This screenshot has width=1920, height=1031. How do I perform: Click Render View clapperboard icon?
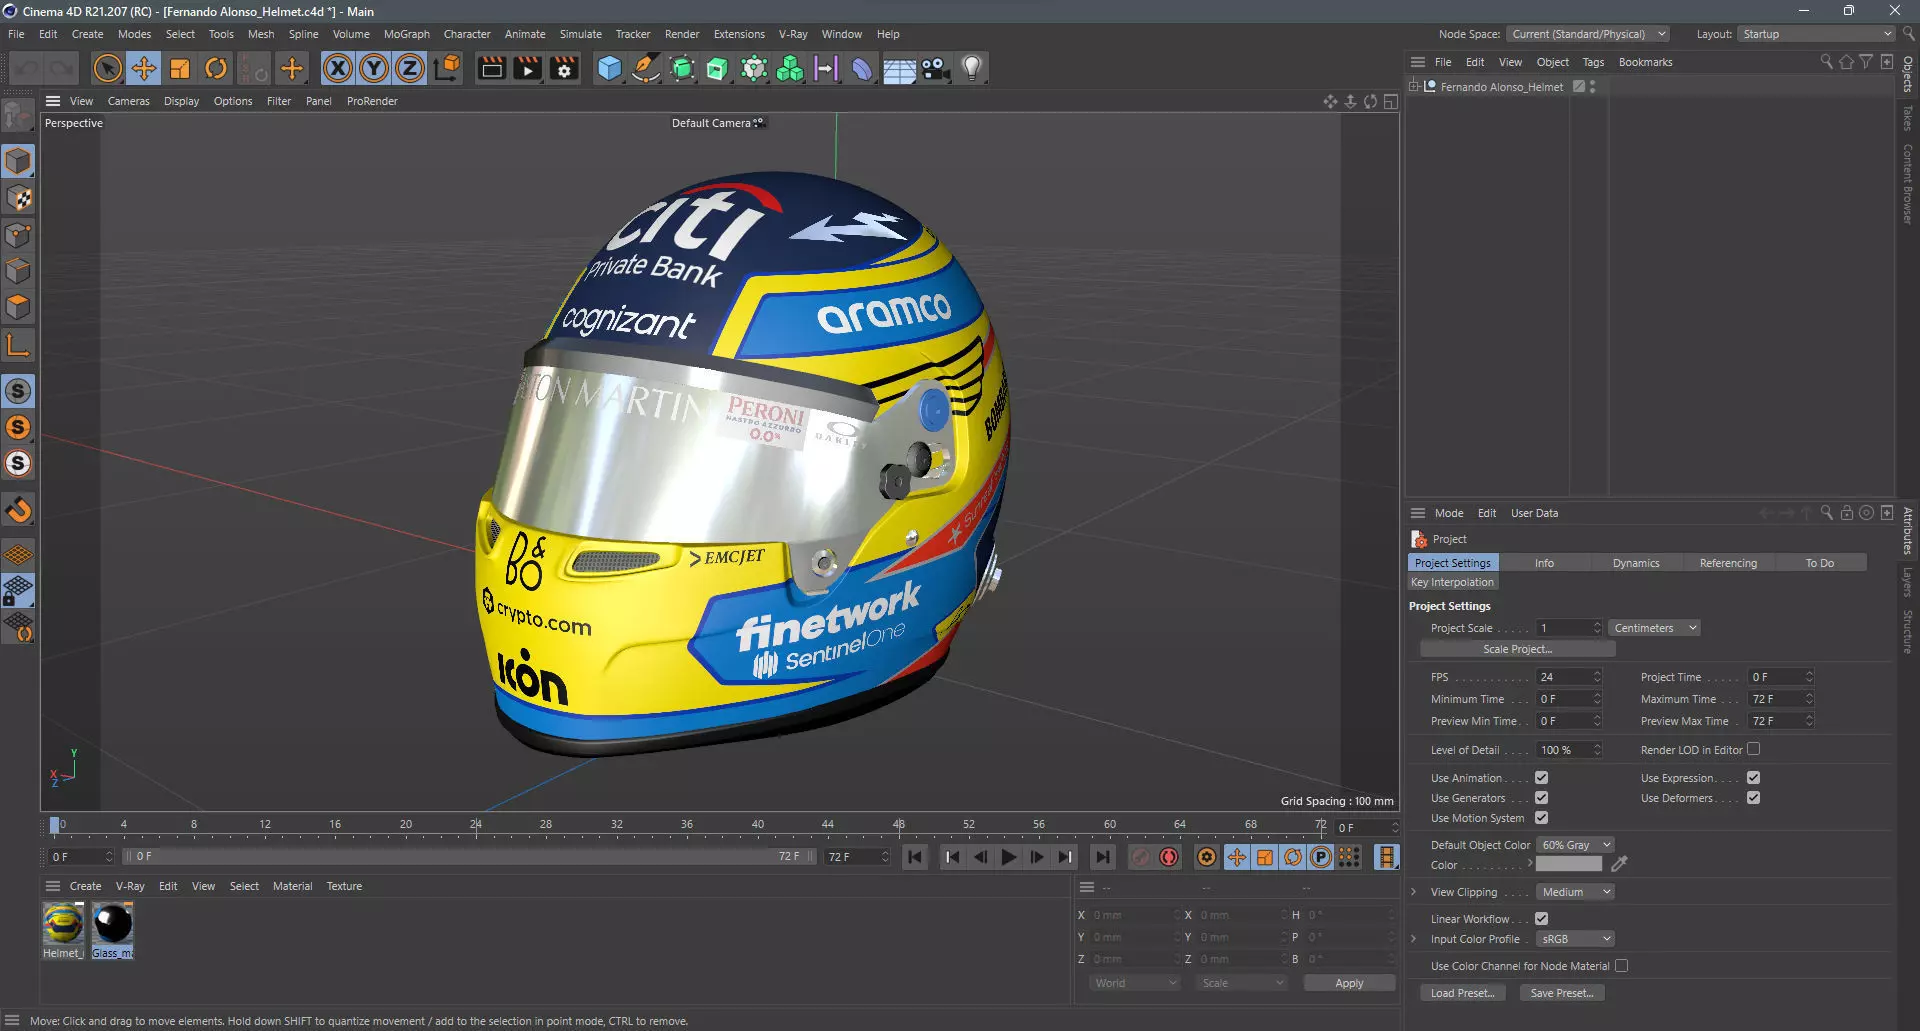click(491, 69)
